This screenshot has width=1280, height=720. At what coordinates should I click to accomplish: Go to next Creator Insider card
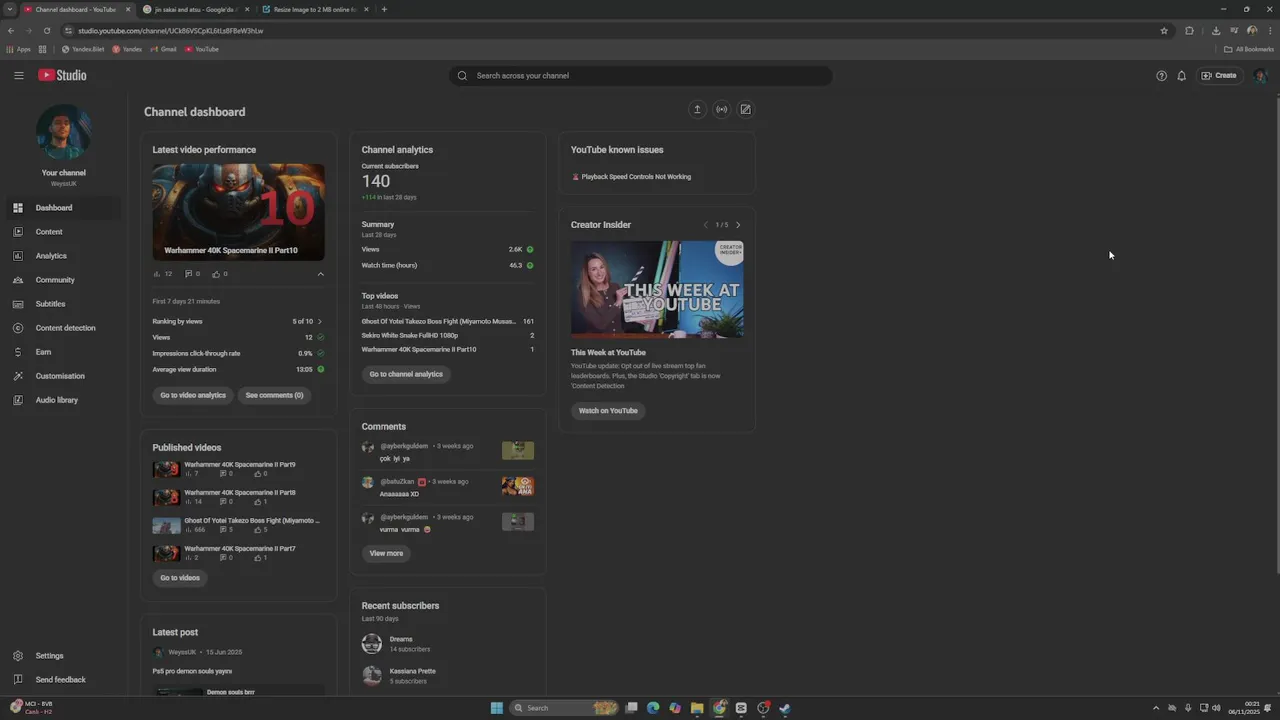(x=738, y=225)
